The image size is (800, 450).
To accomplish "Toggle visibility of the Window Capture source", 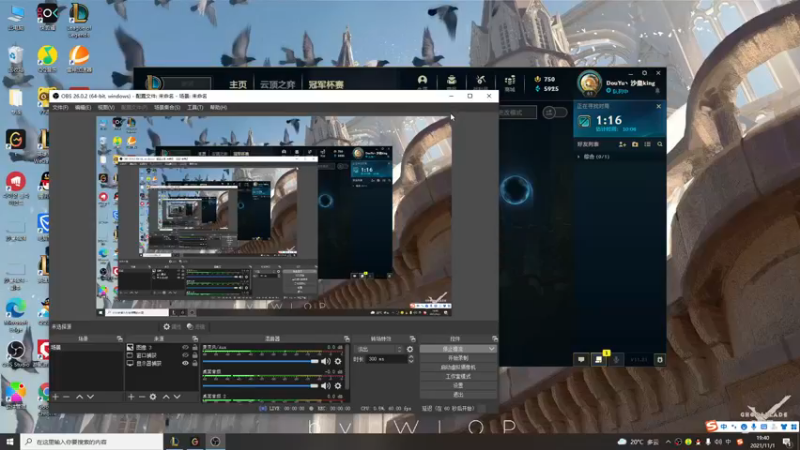I will (185, 355).
